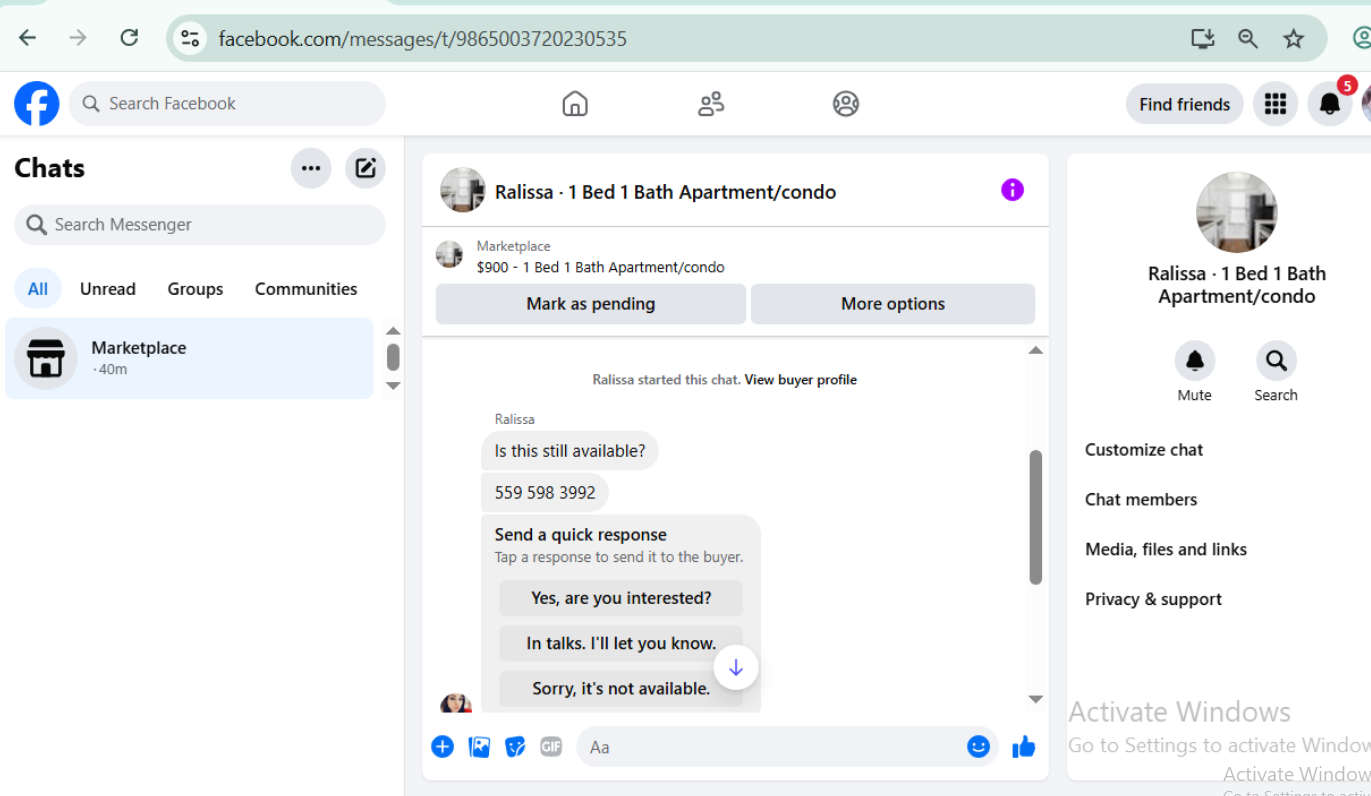Click the forward navigation arrow
This screenshot has height=796, width=1371.
point(78,38)
